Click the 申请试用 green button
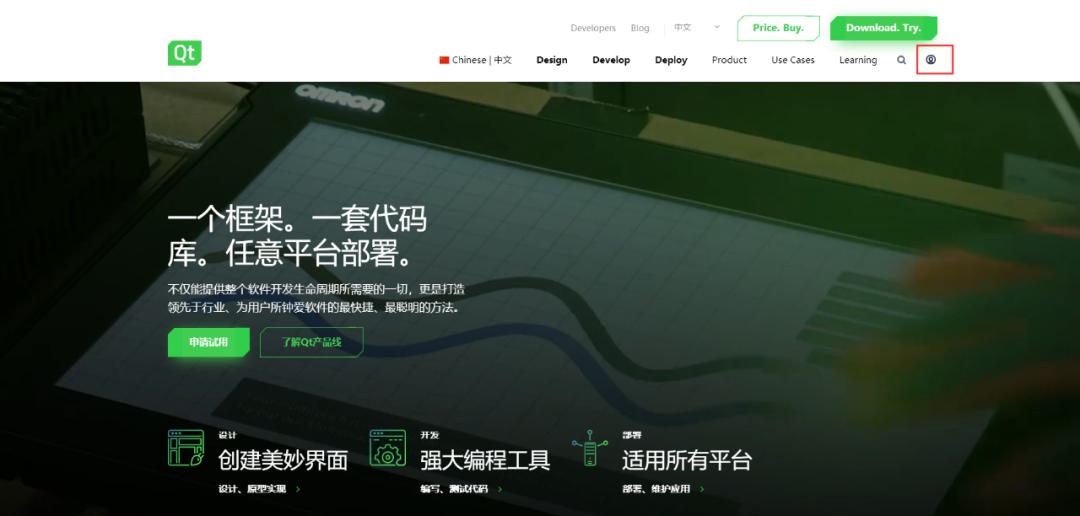Image resolution: width=1080 pixels, height=516 pixels. click(209, 342)
